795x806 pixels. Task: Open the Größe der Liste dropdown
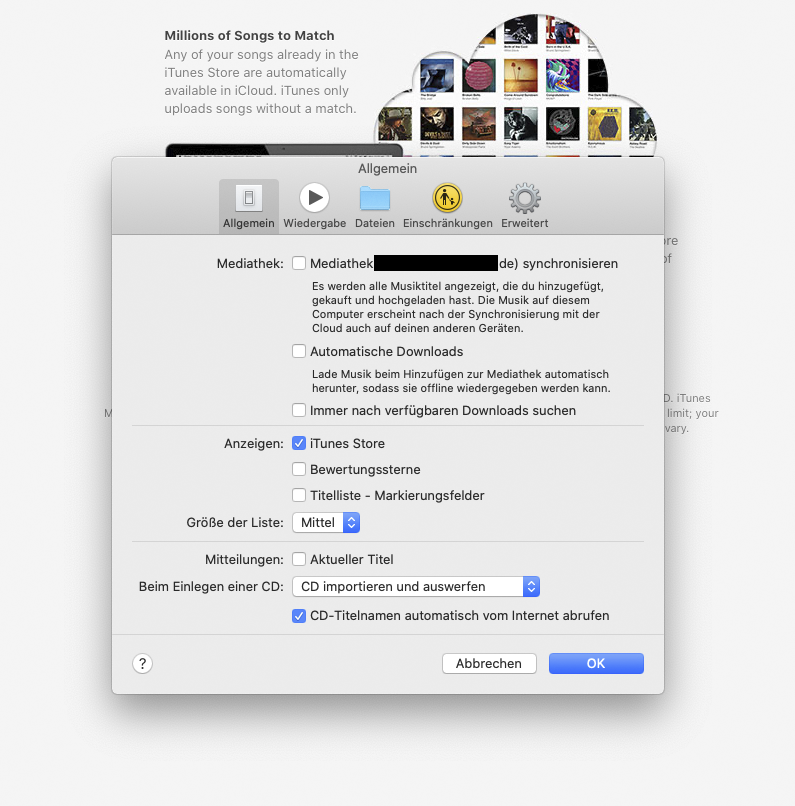point(326,522)
